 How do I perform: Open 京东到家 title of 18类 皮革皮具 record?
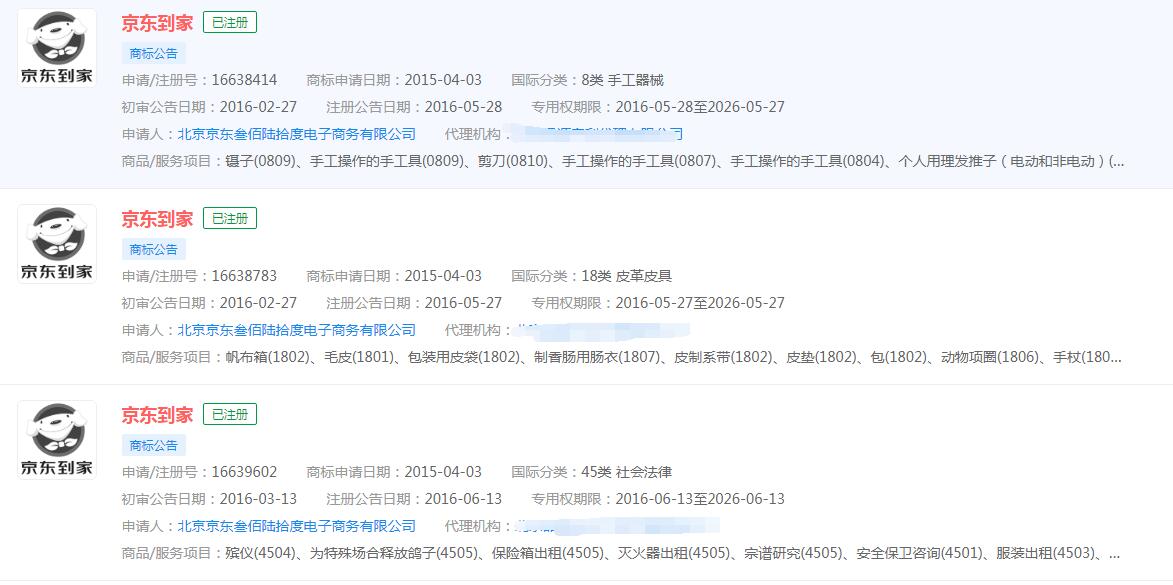point(157,218)
